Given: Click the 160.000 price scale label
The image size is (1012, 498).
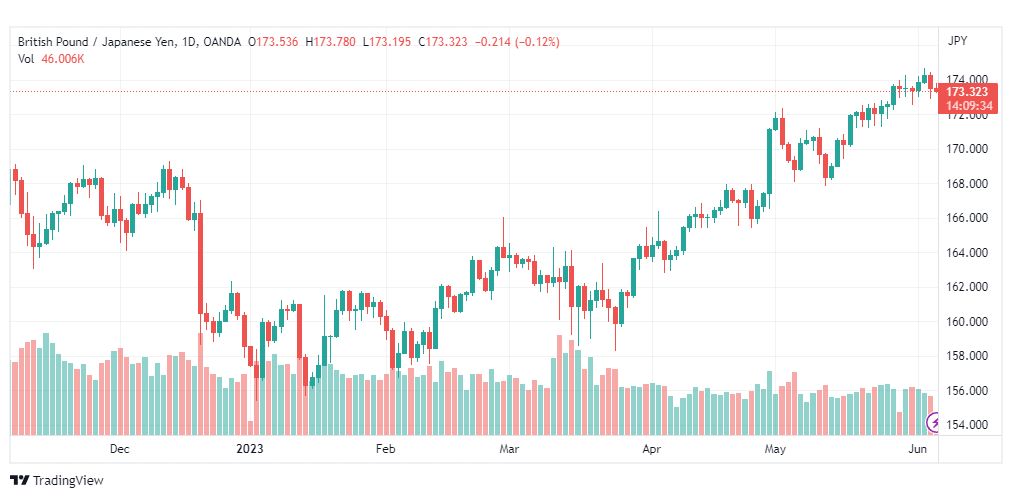Looking at the screenshot, I should [967, 321].
